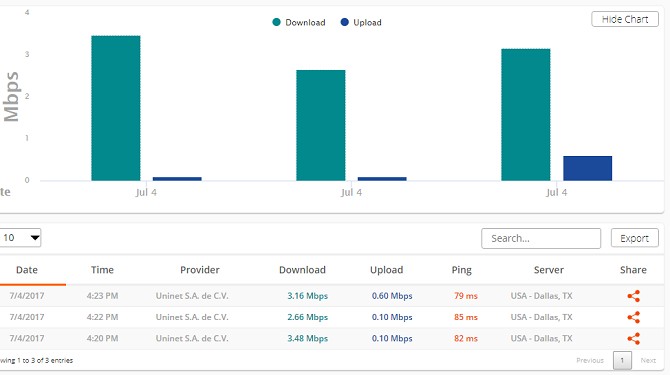670x375 pixels.
Task: Select the 85 ms ping value
Action: pos(466,317)
